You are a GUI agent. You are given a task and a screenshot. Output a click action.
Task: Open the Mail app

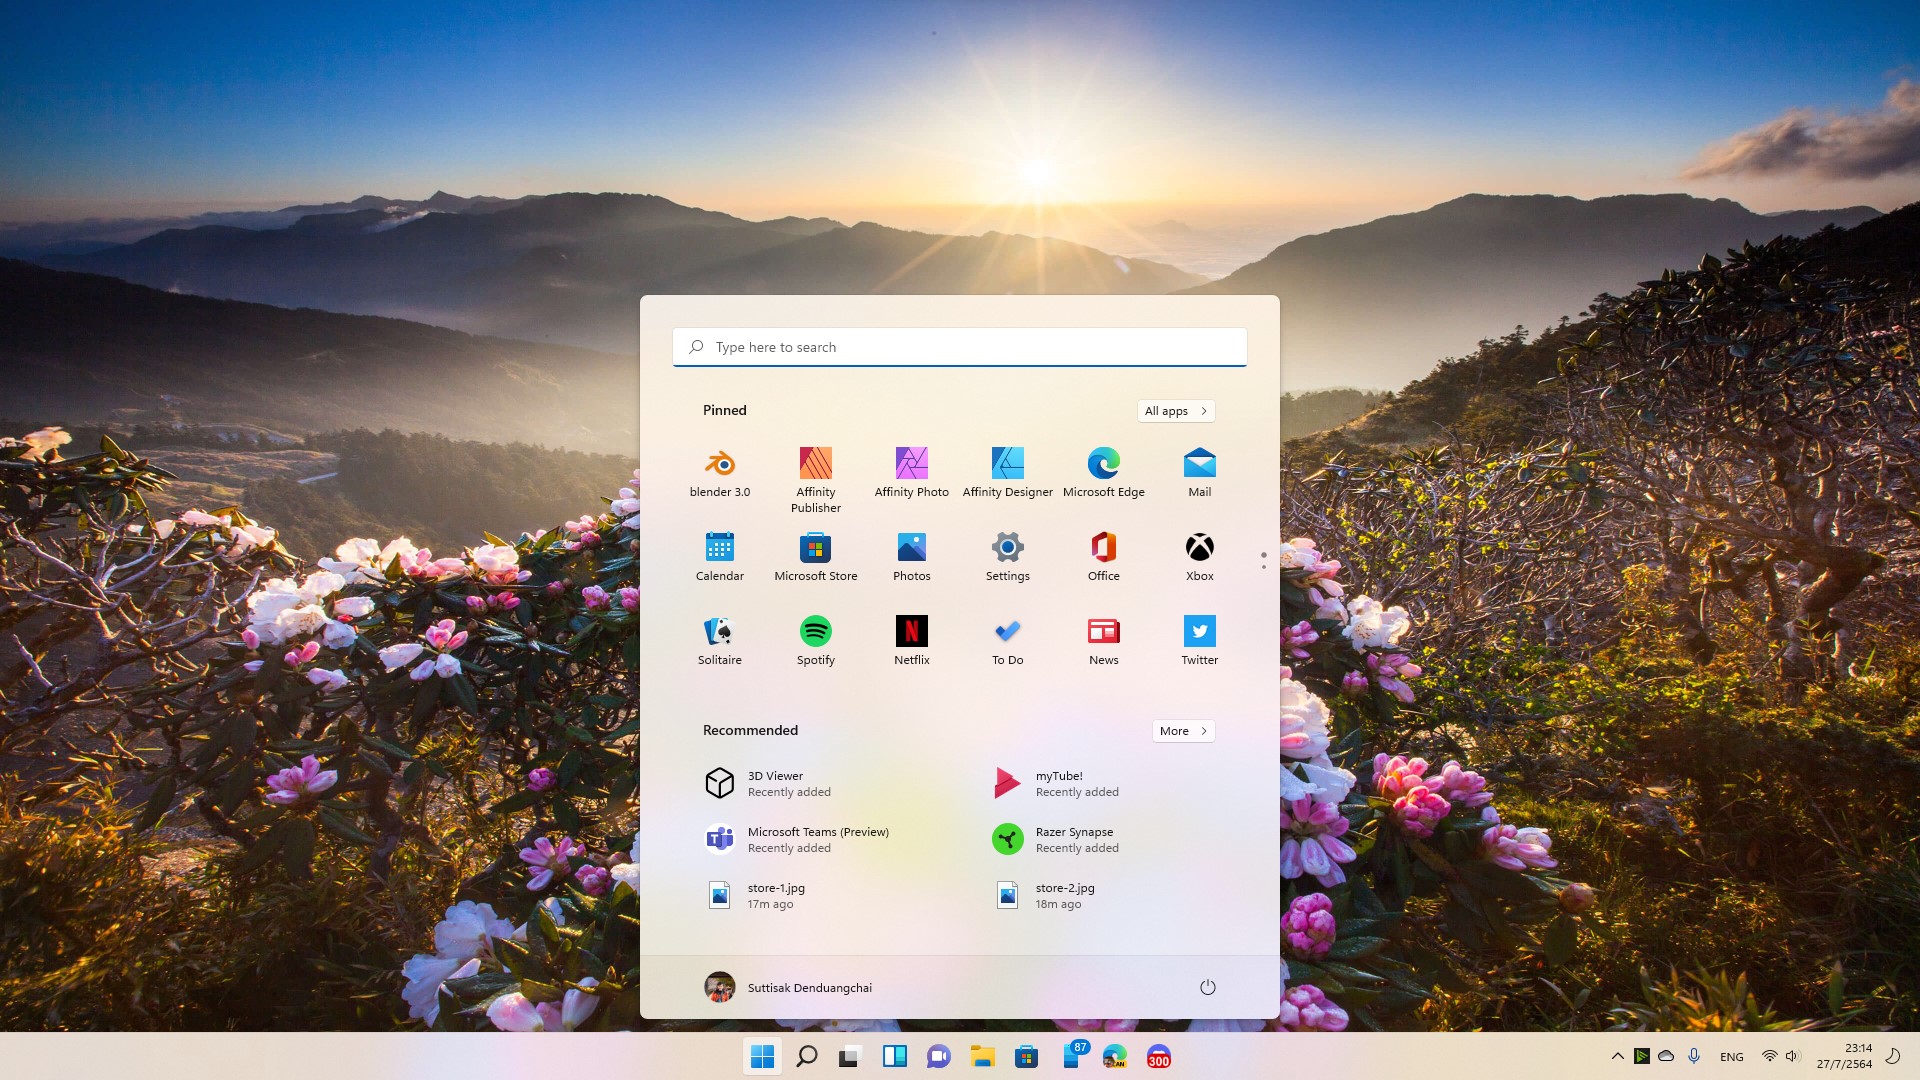pyautogui.click(x=1200, y=473)
